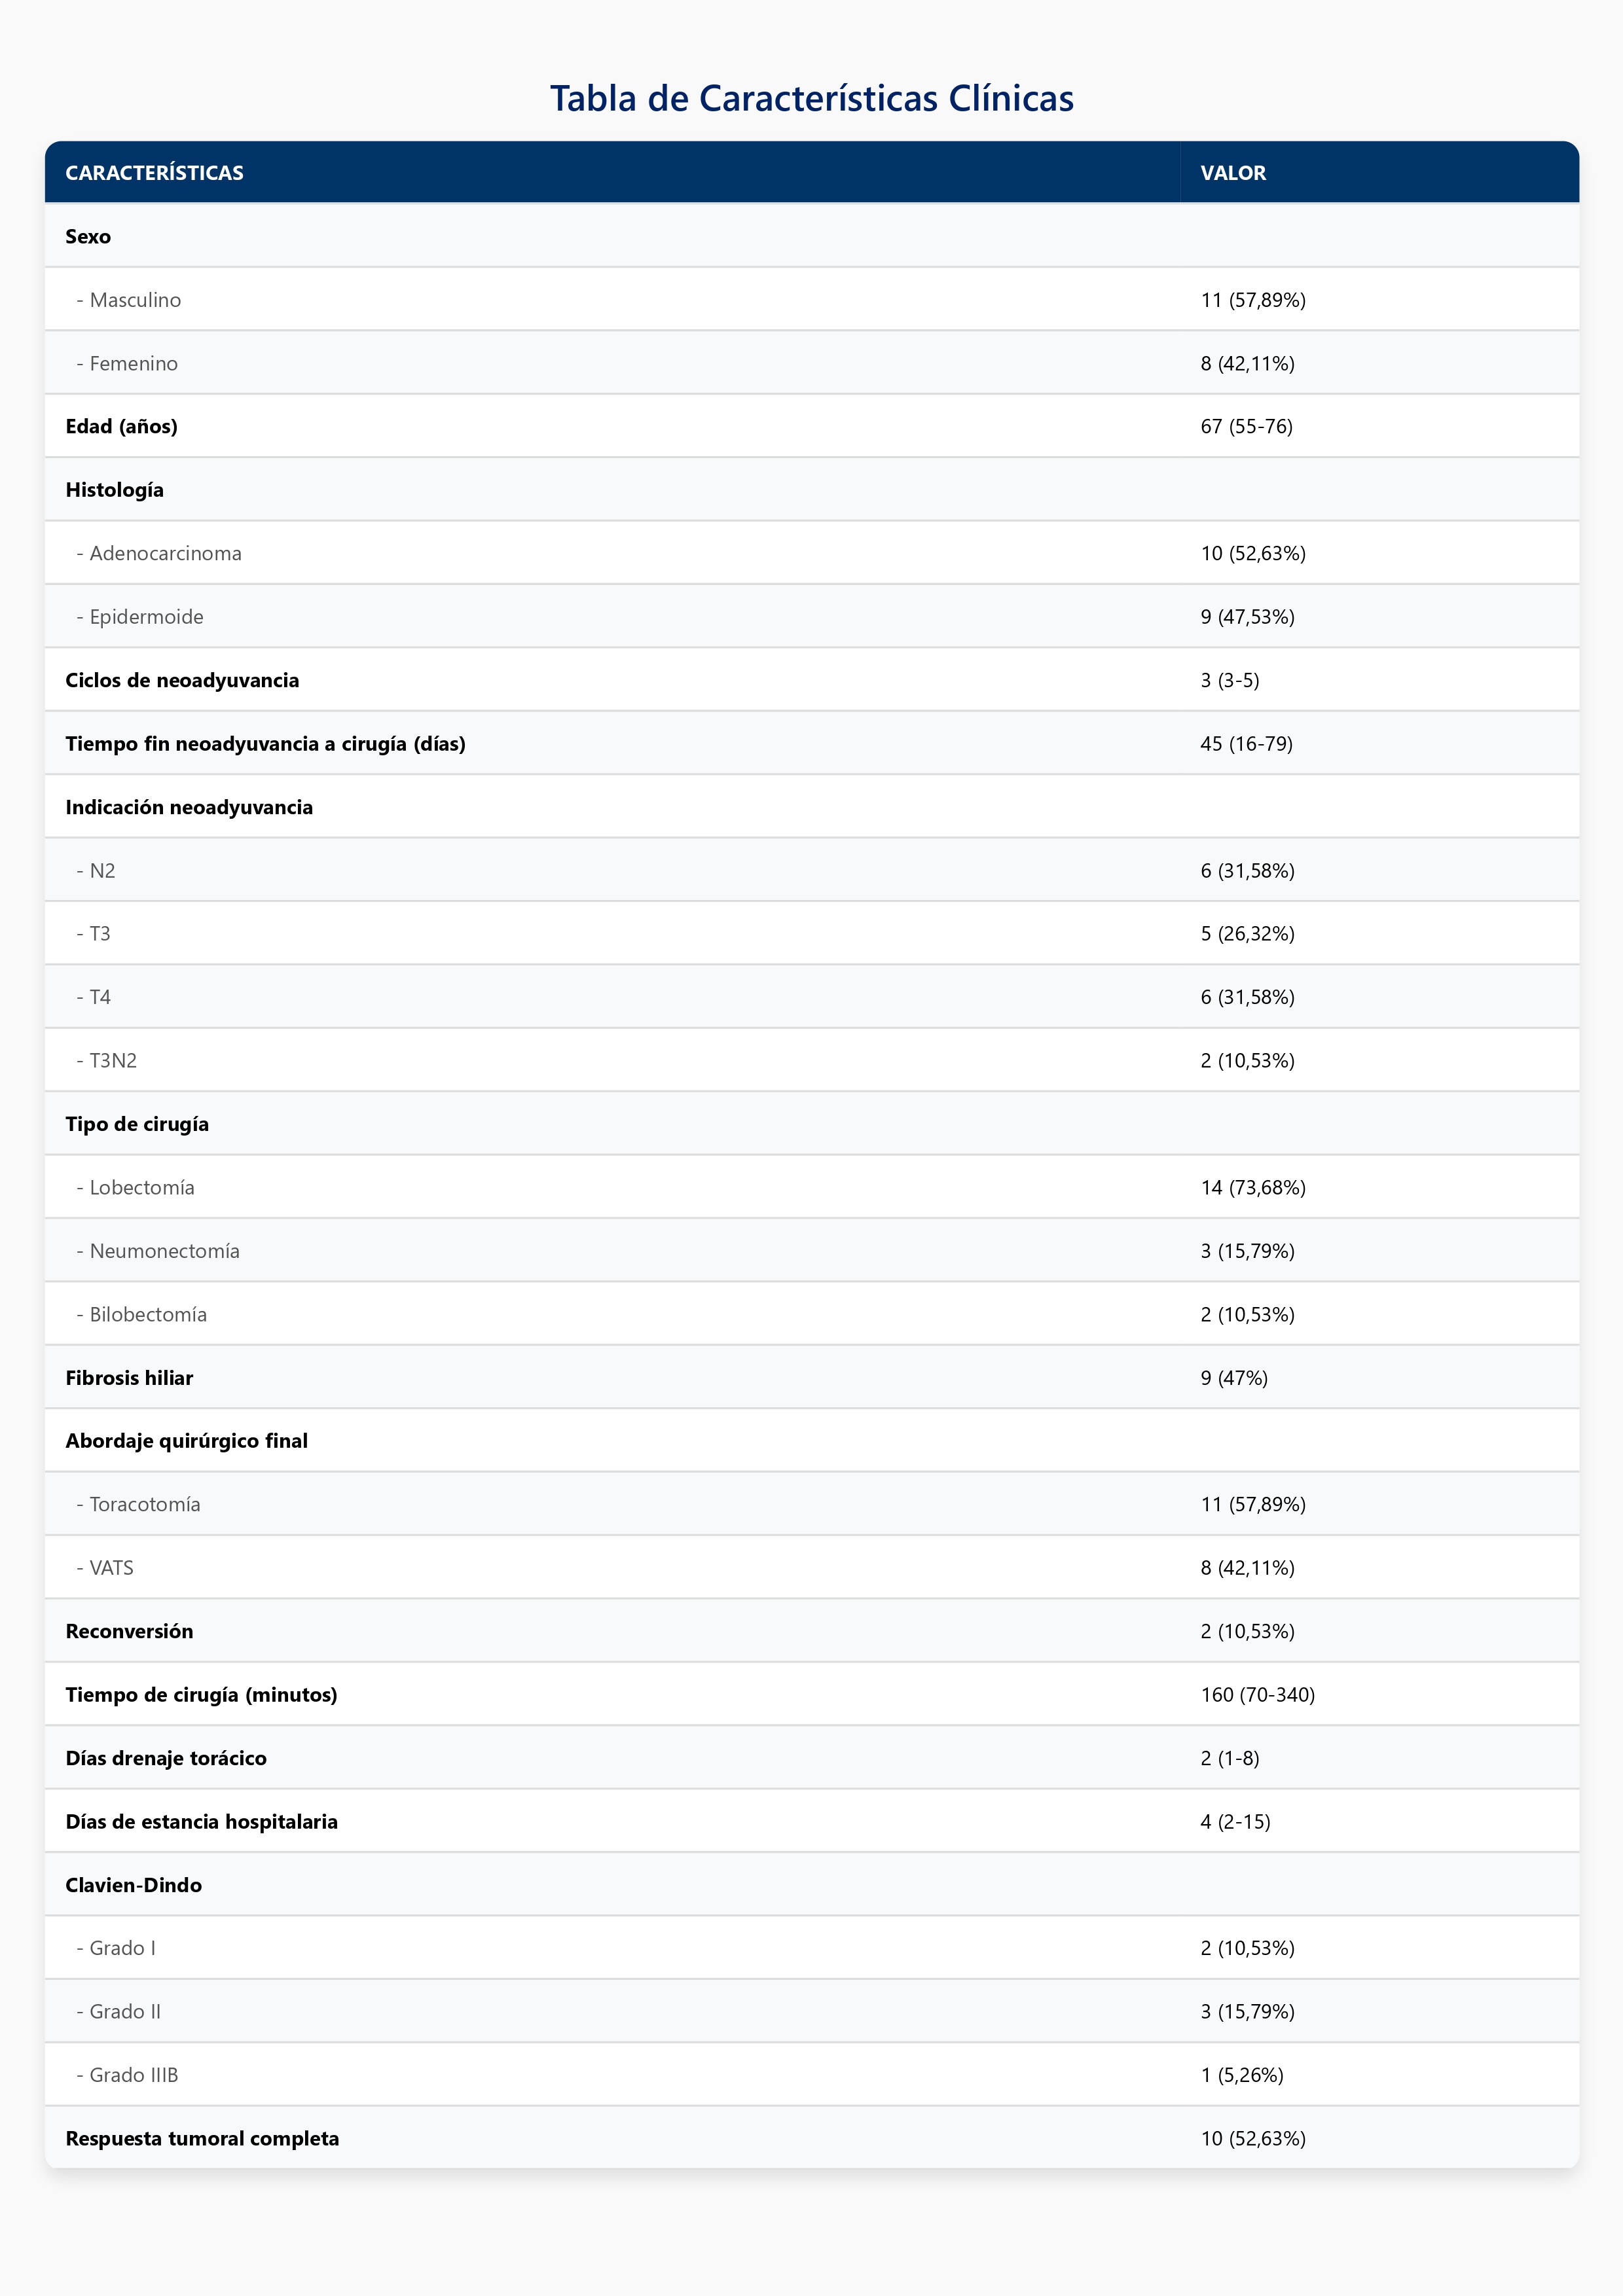This screenshot has width=1623, height=2296.
Task: Click the 'Edad (años)' row label
Action: click(121, 427)
